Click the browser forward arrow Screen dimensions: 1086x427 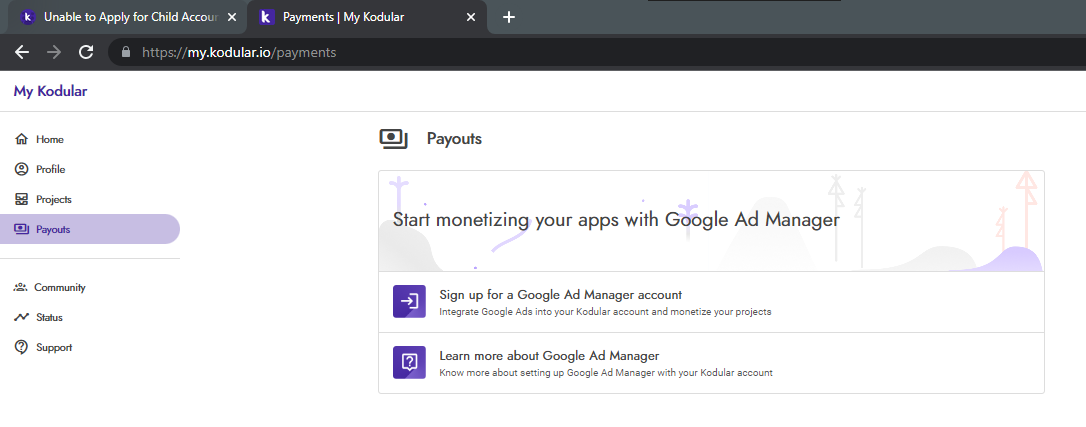(x=54, y=52)
